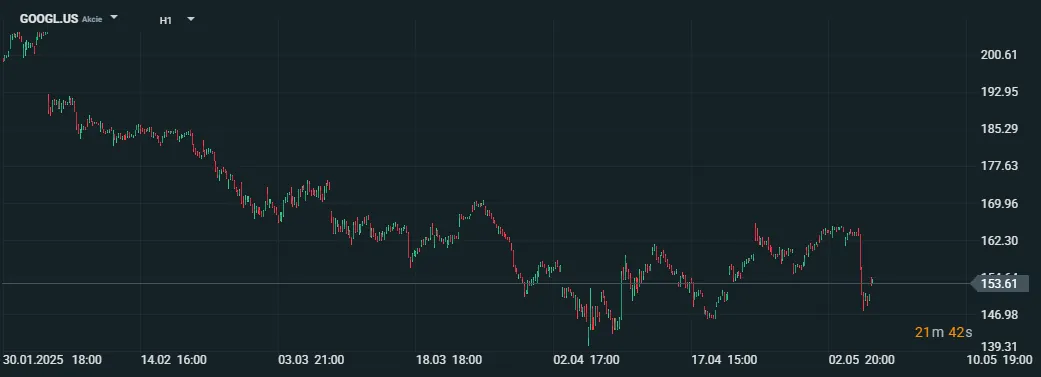The height and width of the screenshot is (377, 1041).
Task: Click the 177.63 price axis label
Action: (x=999, y=165)
